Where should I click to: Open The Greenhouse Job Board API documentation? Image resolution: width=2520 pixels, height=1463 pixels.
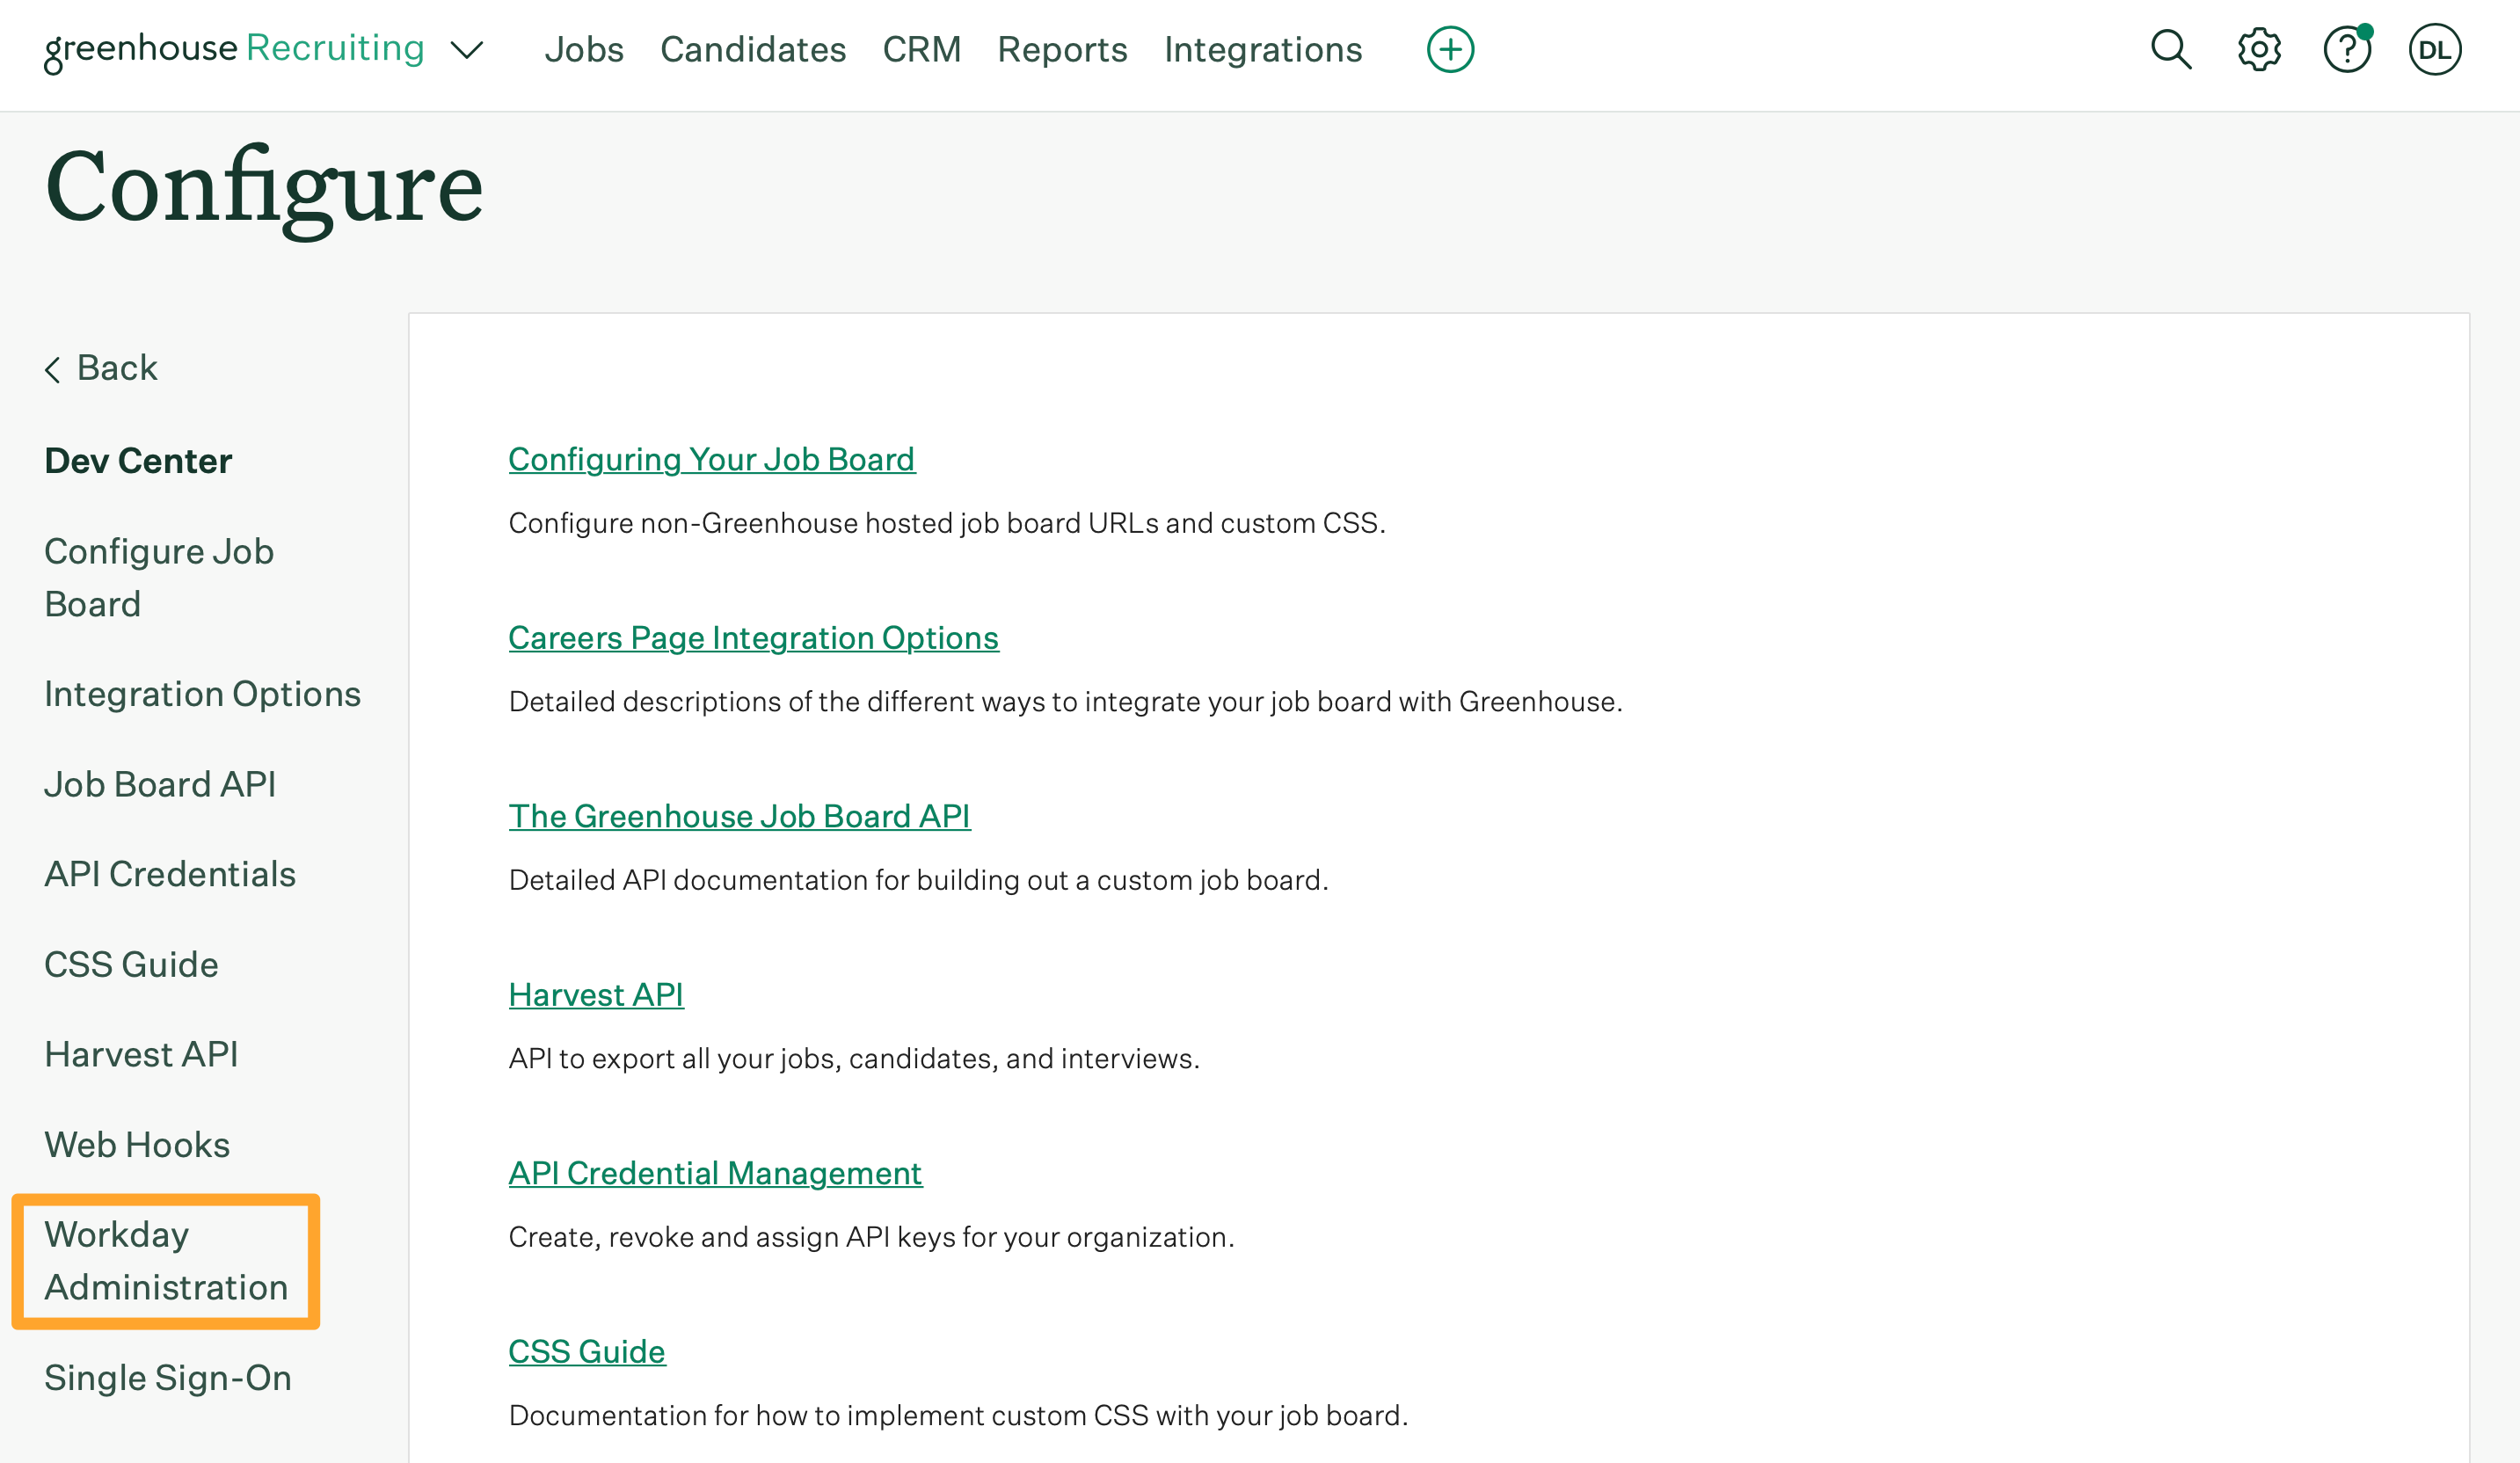click(x=739, y=816)
